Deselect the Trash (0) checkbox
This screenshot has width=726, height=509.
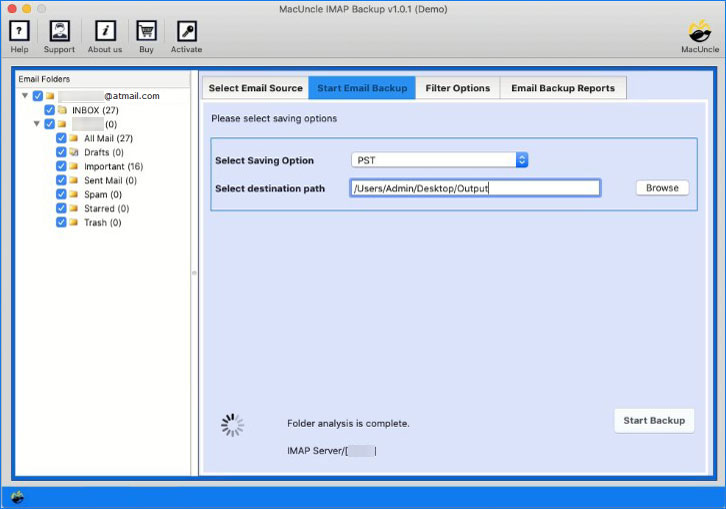[61, 223]
